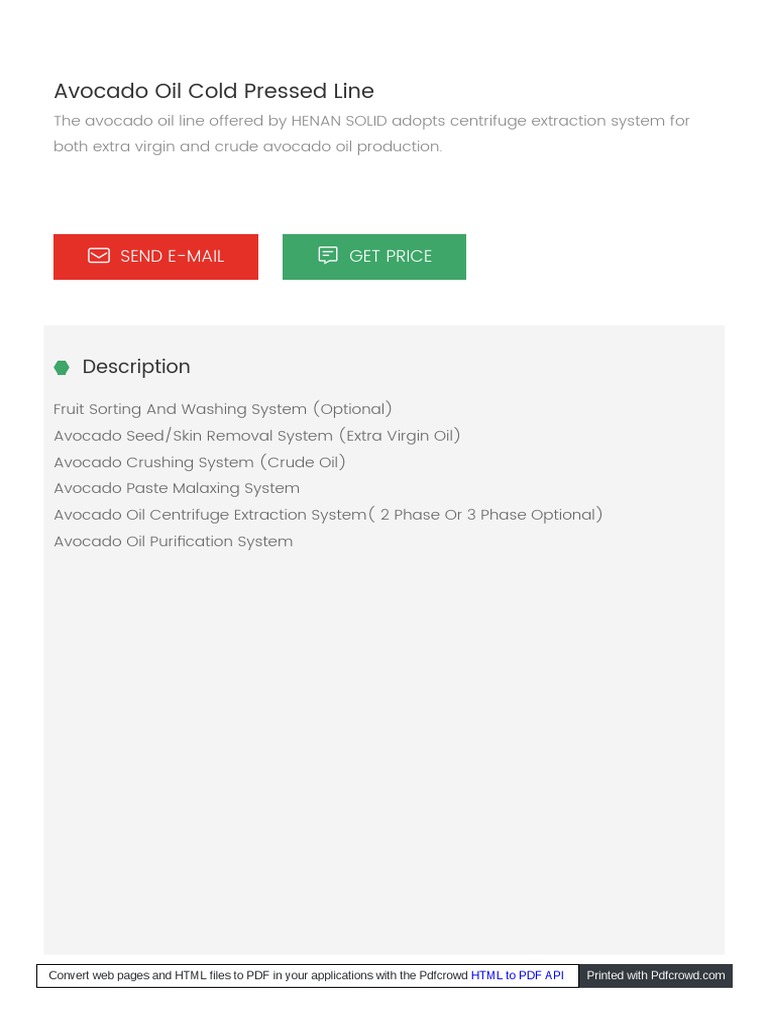Screen dimensions: 768x1024
Task: Click the HENAN SOLID company name
Action: 339,121
